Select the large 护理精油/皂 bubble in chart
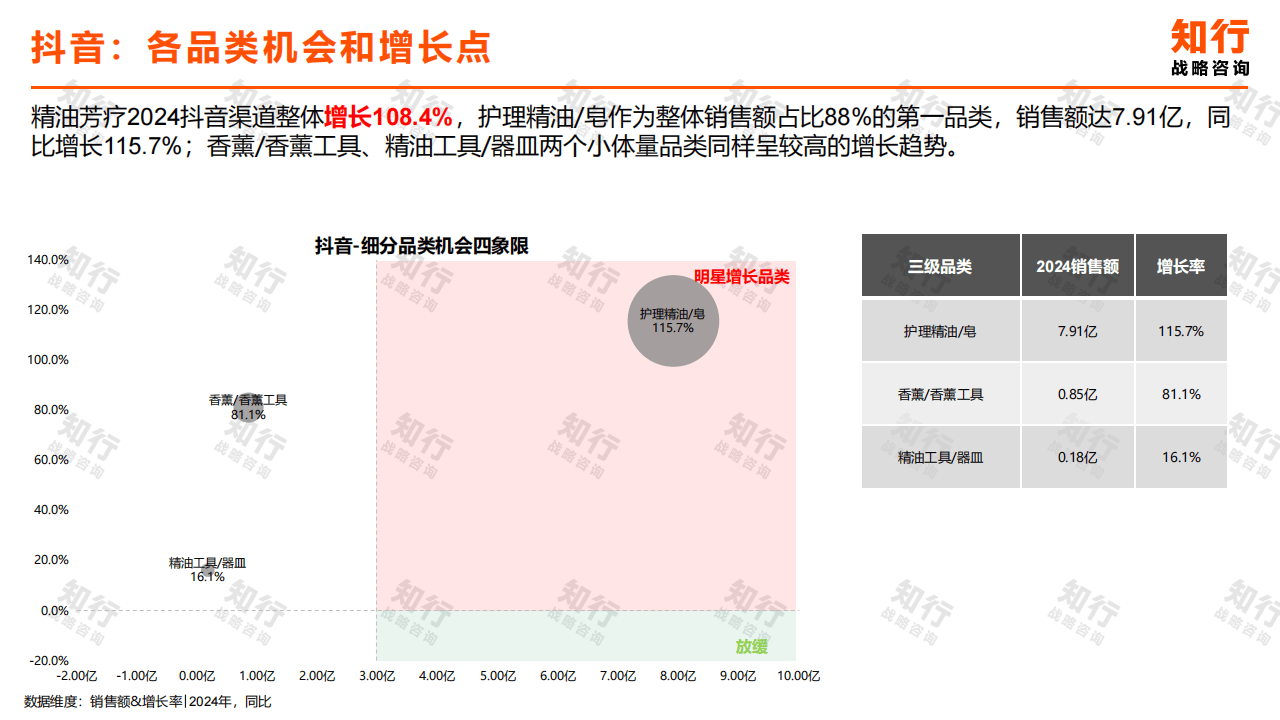The width and height of the screenshot is (1280, 720). [x=673, y=320]
